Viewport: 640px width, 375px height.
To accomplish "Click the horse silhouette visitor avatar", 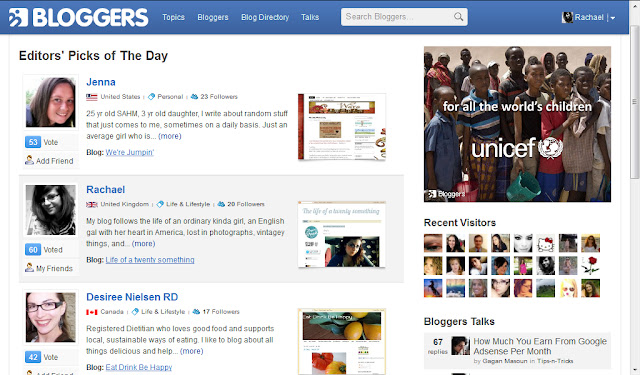I will pyautogui.click(x=433, y=288).
